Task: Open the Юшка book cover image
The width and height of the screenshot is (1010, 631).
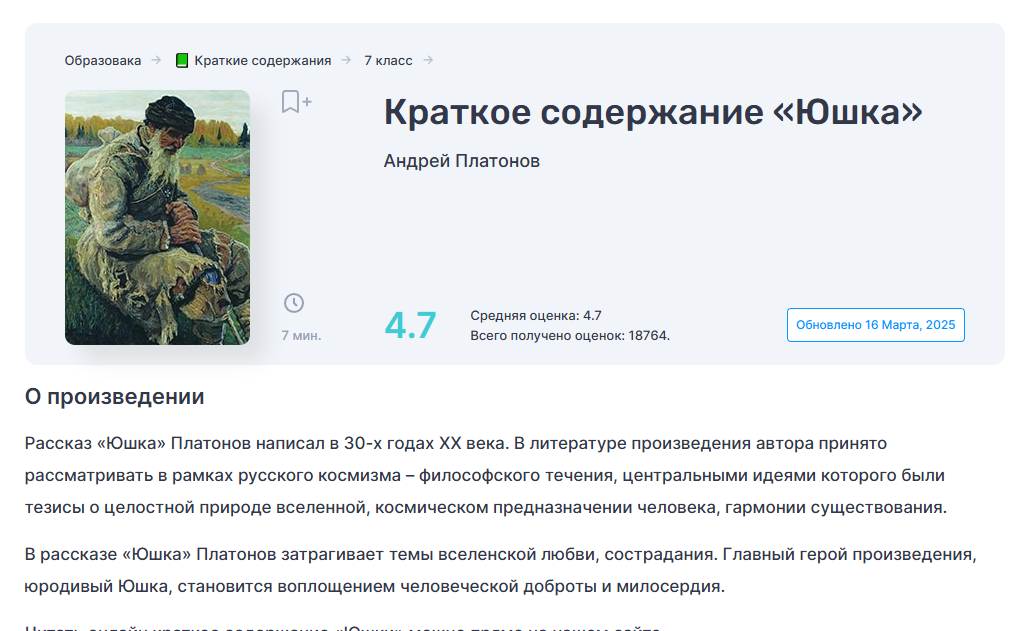Action: (157, 217)
